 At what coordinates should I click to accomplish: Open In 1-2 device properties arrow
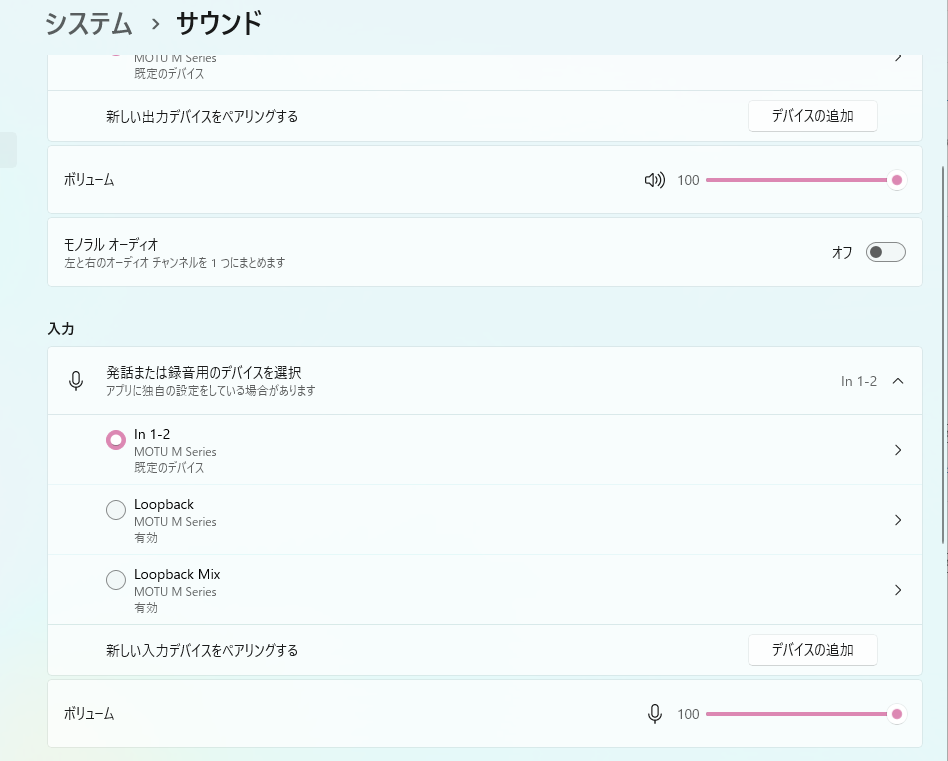click(x=897, y=450)
